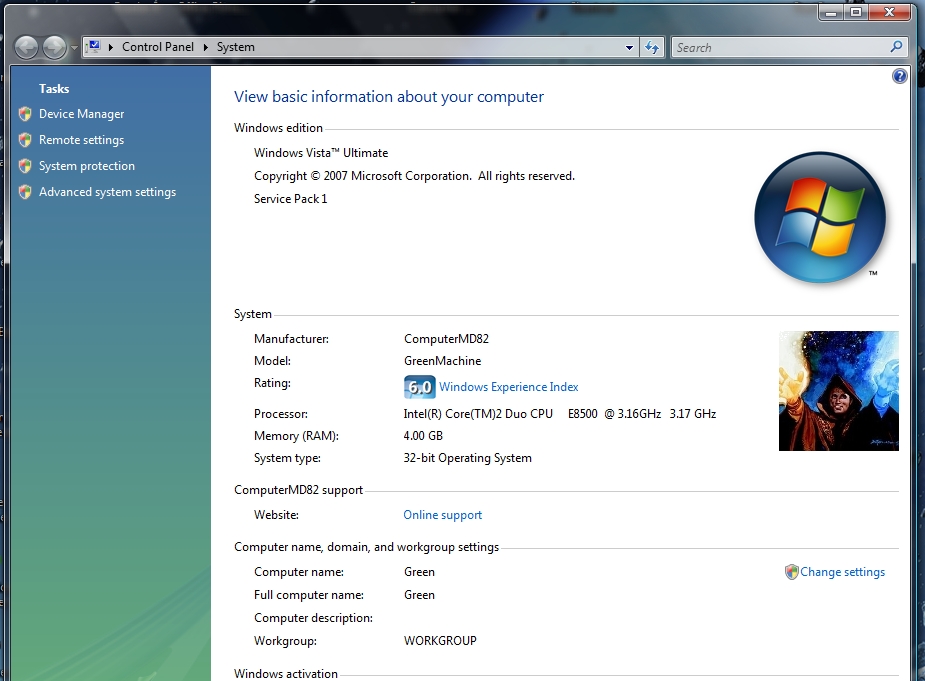Screen dimensions: 925x681
Task: Click shield icon beside Advanced system settings
Action: (25, 192)
